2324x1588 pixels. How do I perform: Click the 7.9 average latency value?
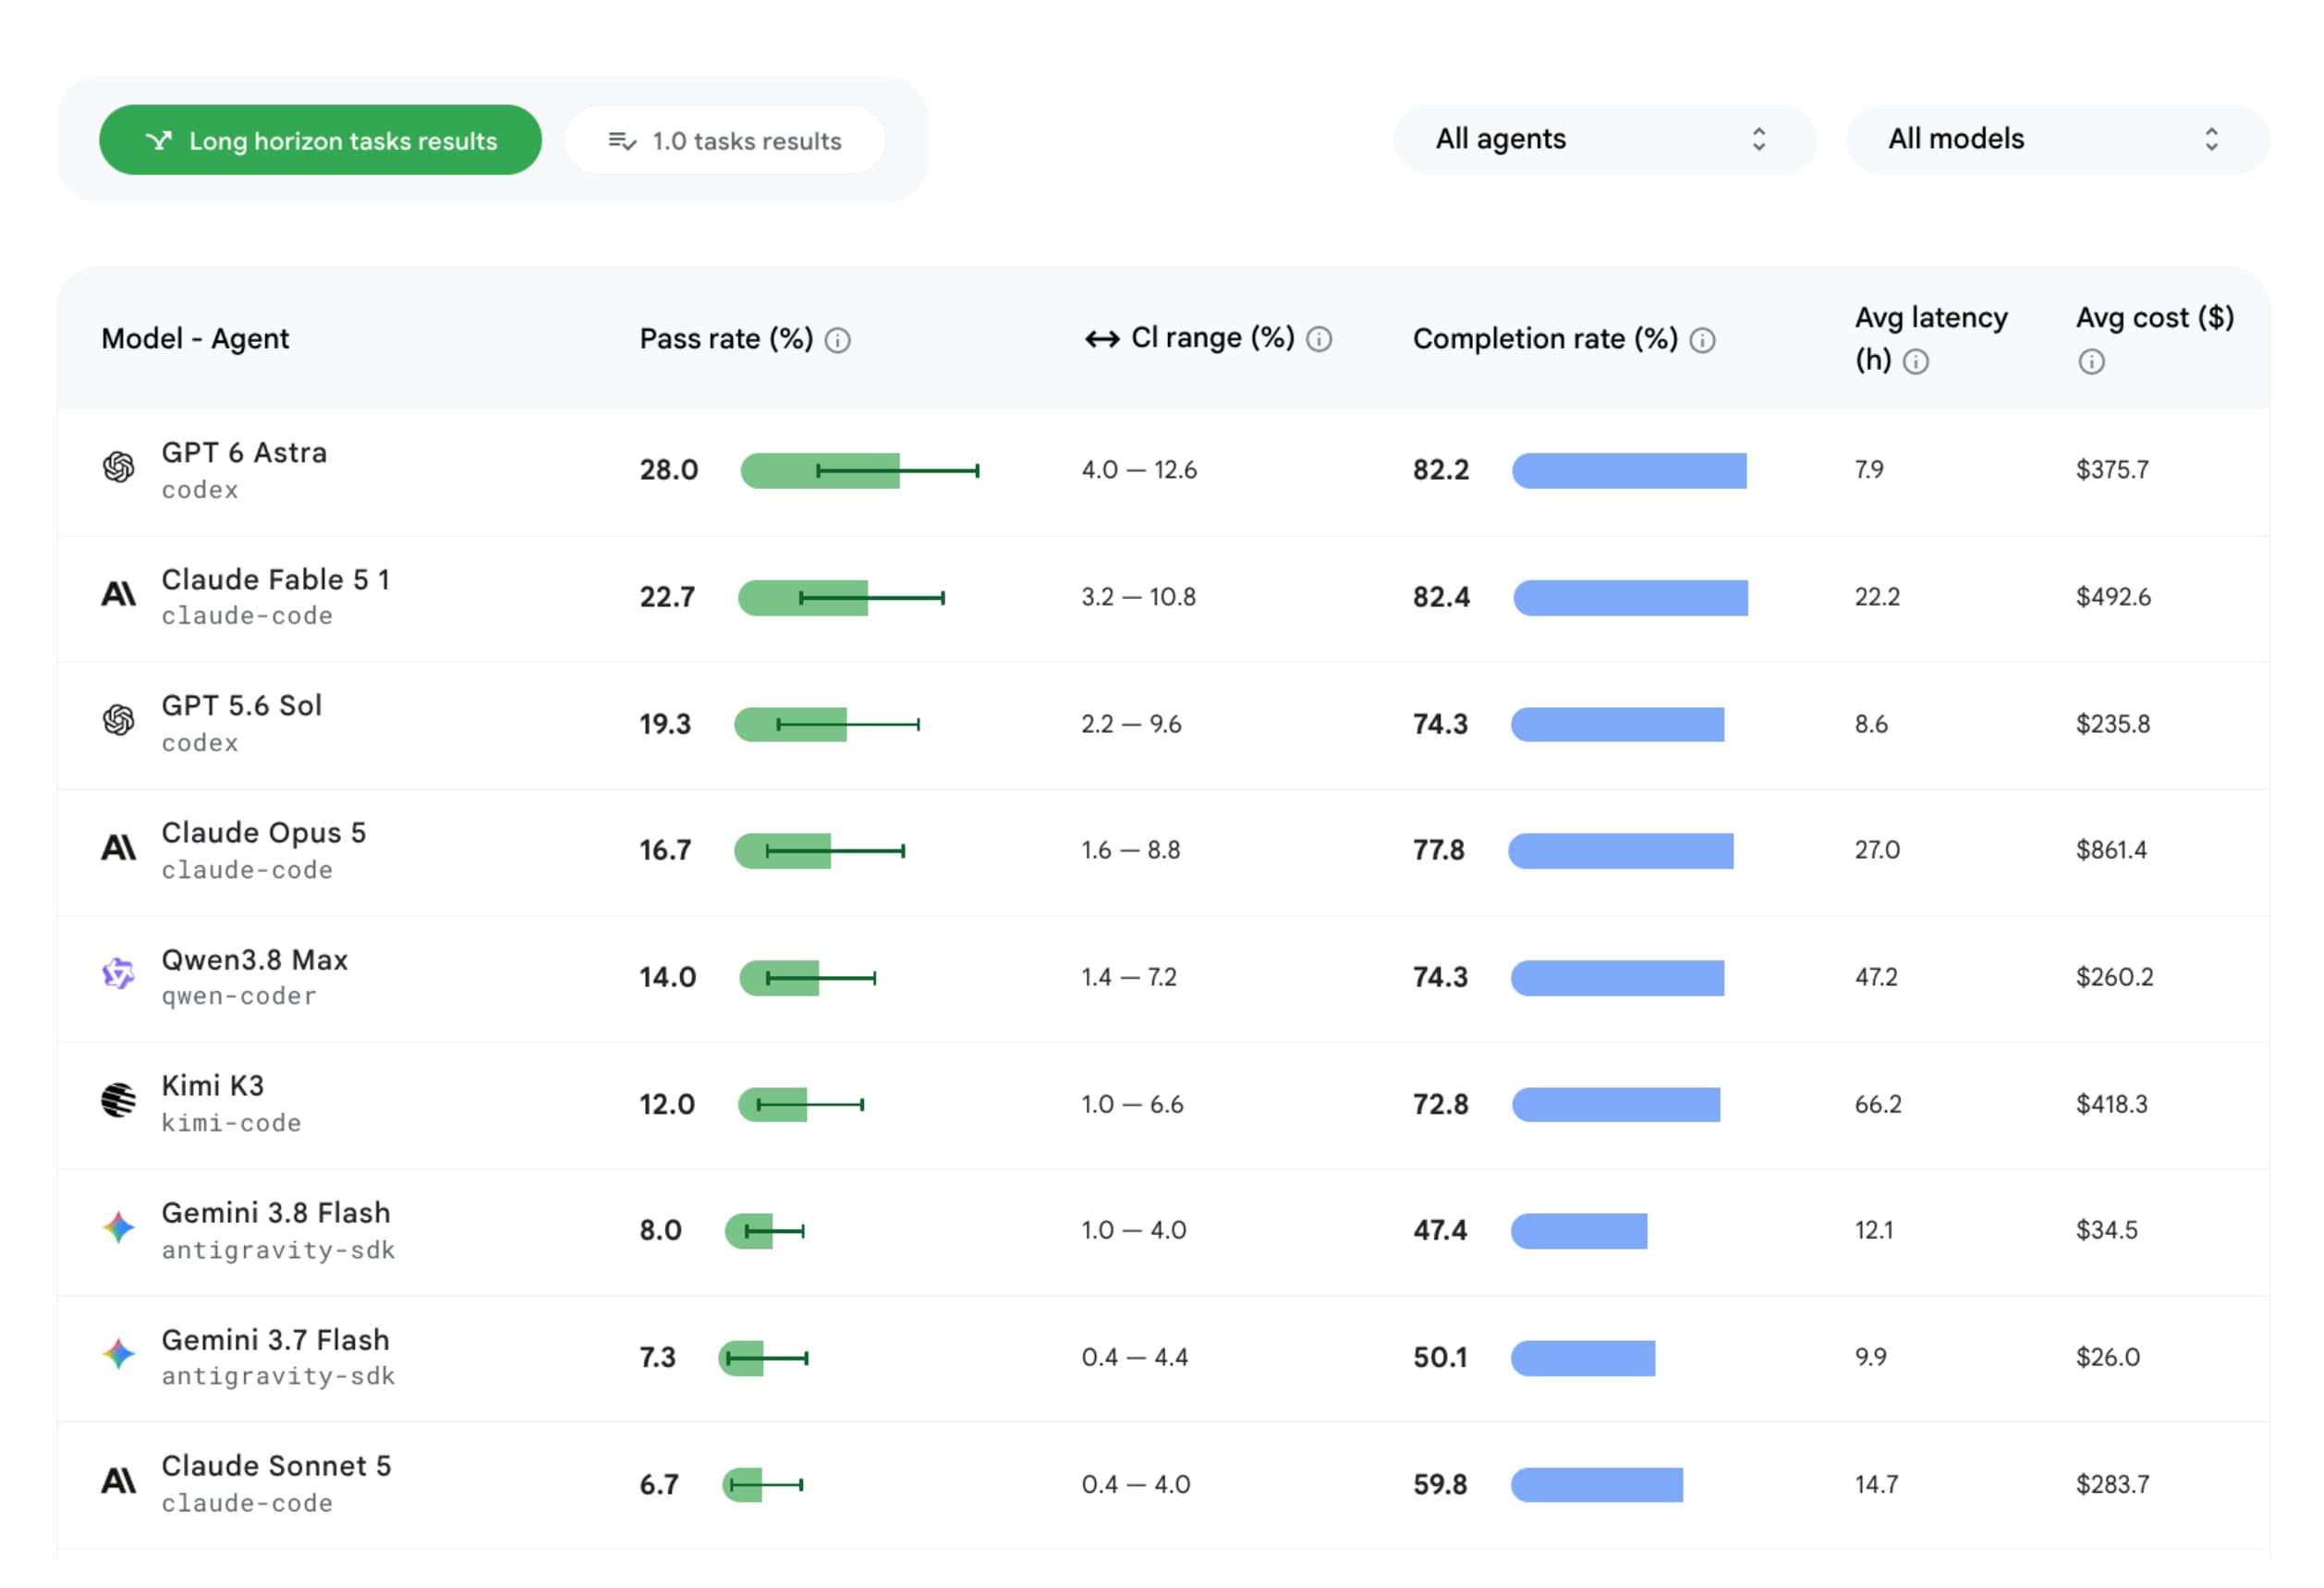tap(1869, 470)
